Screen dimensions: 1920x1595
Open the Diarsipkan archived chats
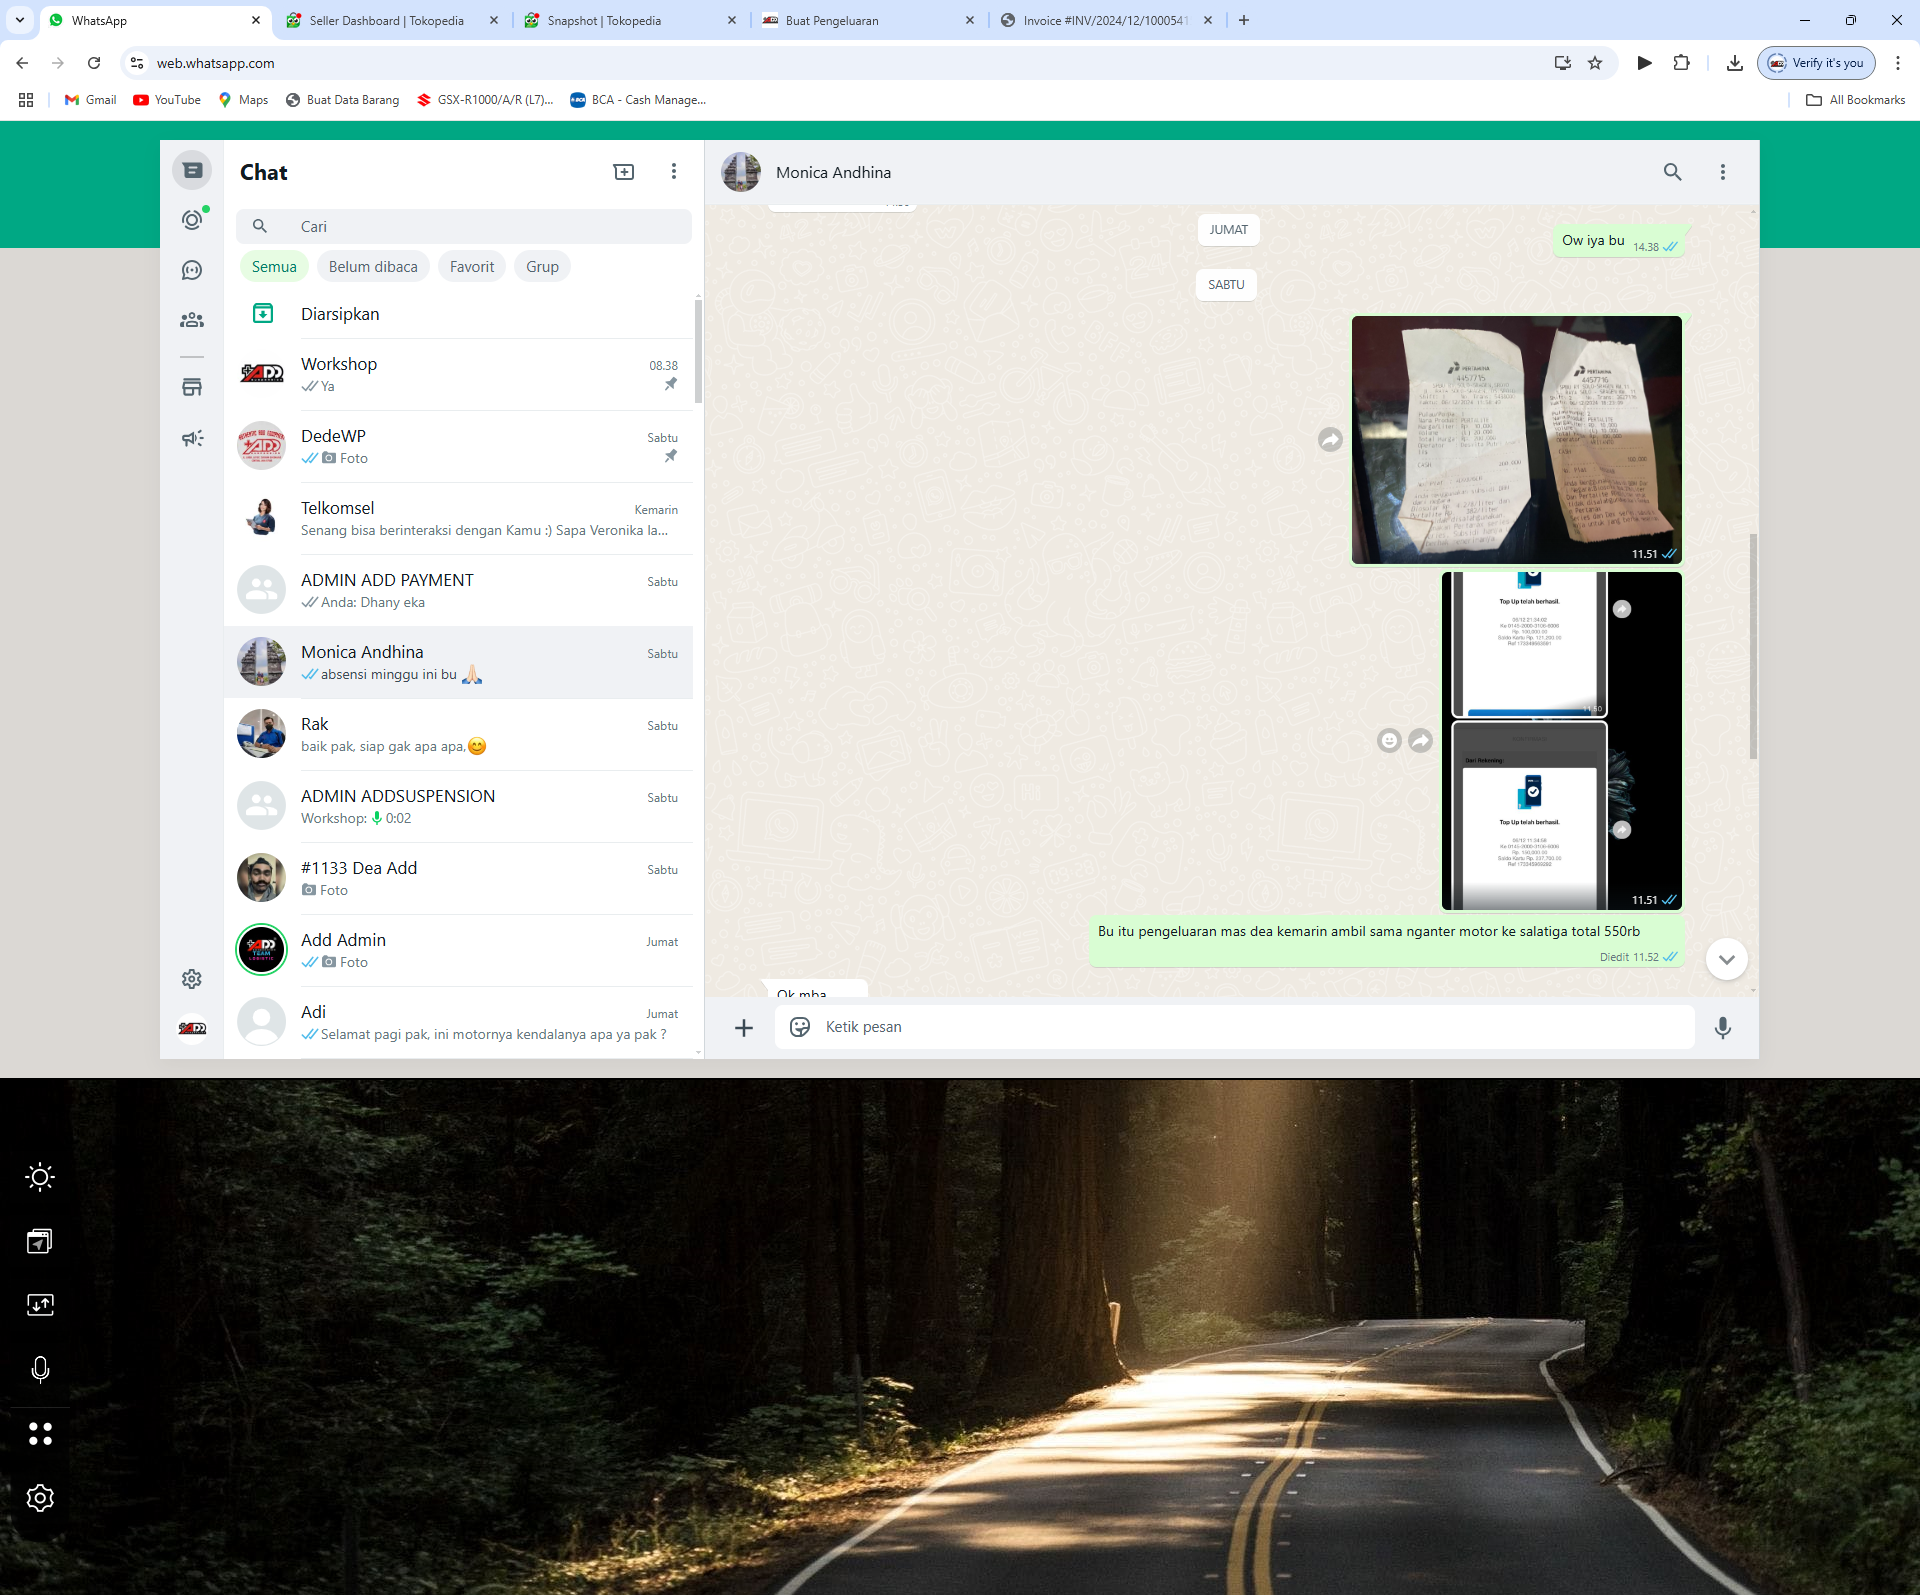[340, 314]
